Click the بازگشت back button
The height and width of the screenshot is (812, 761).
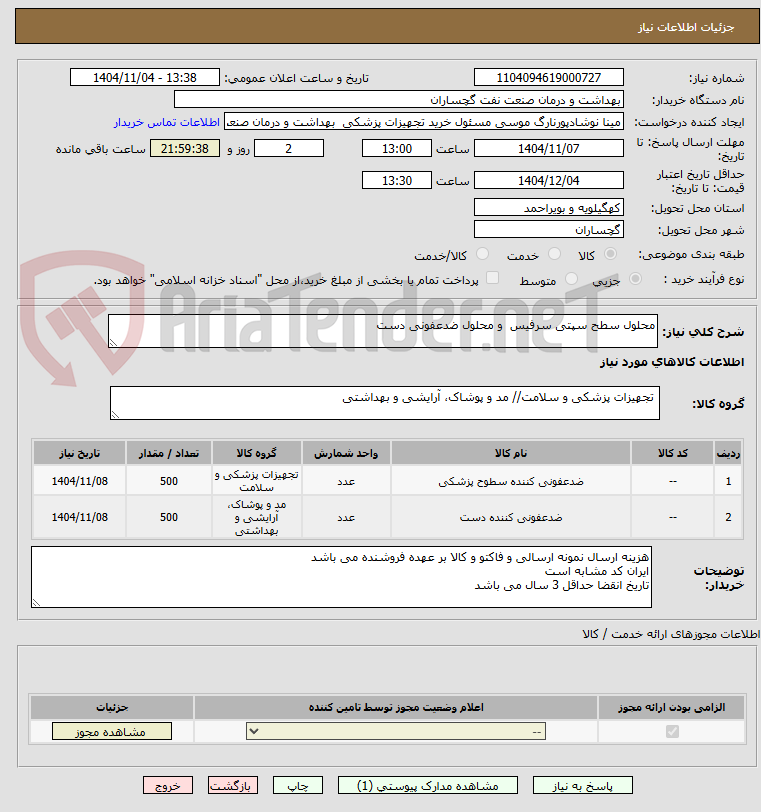pyautogui.click(x=232, y=785)
